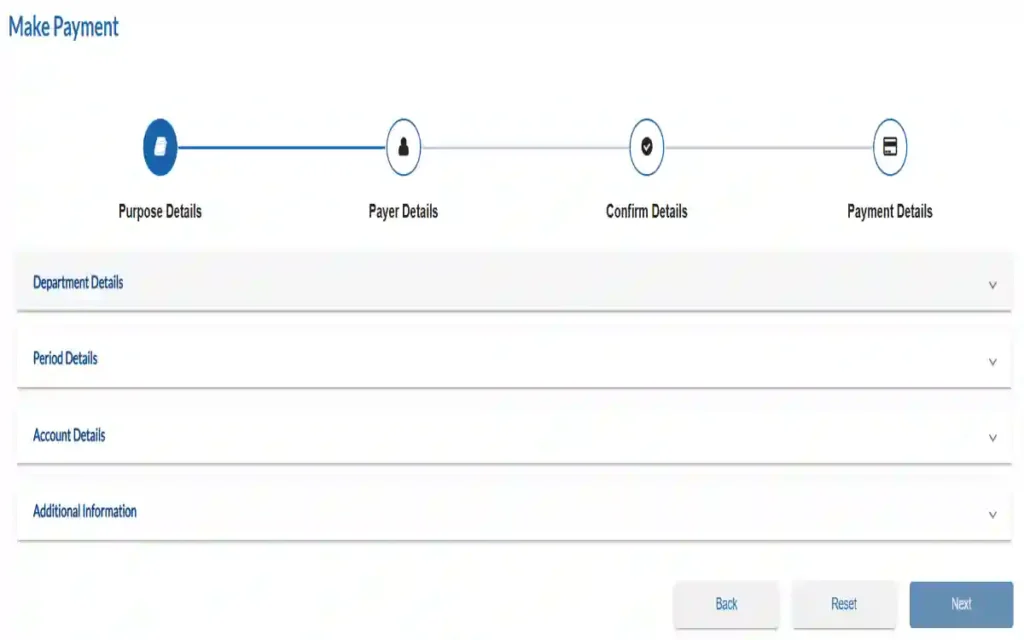Open the Additional Information section title
Viewport: 1024px width, 640px height.
(x=85, y=512)
